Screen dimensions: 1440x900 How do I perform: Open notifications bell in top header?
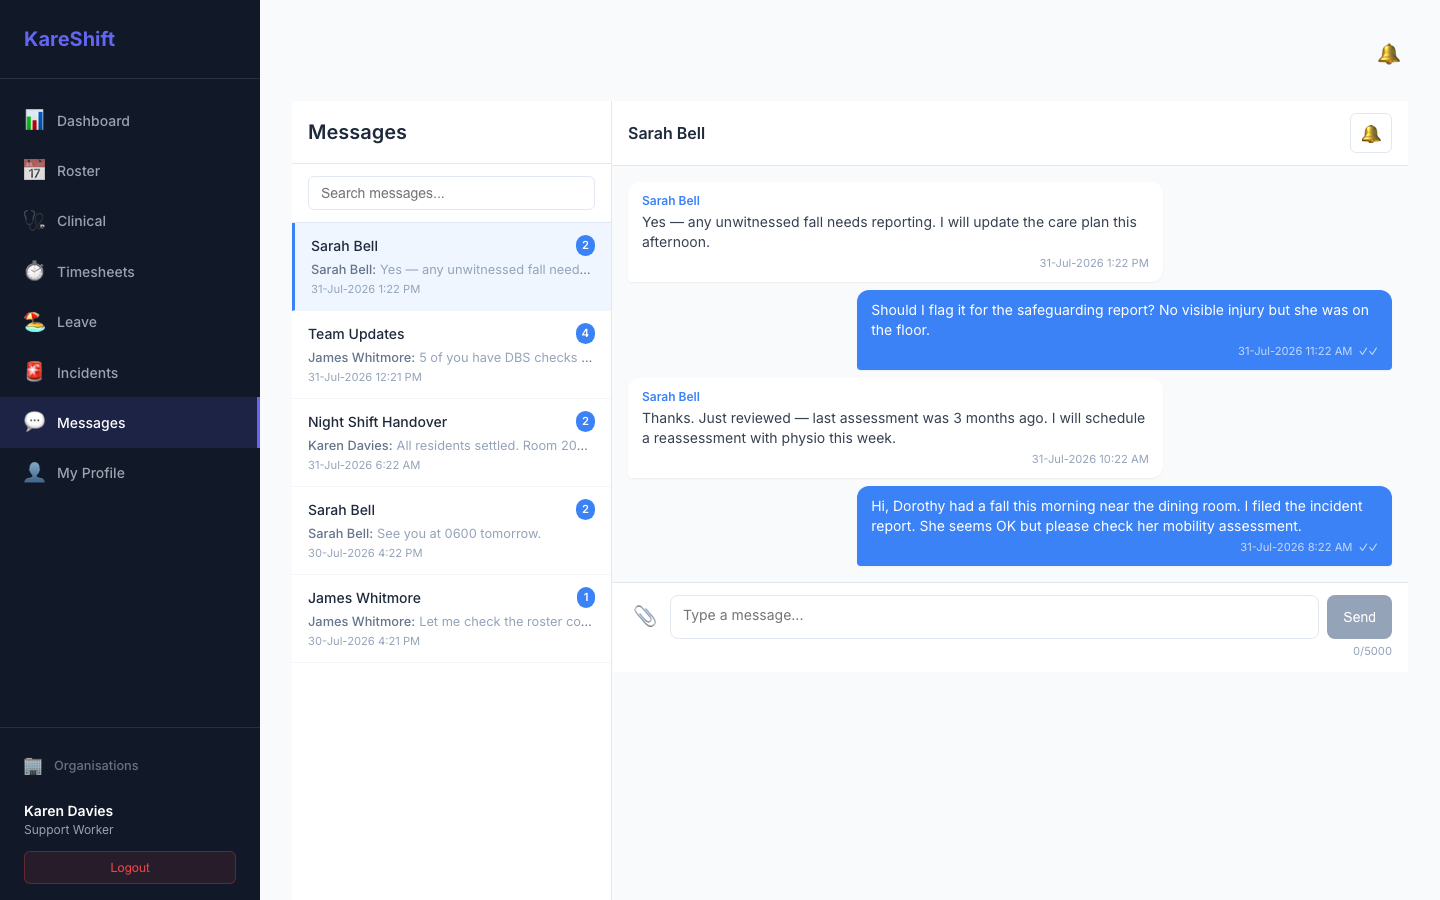pos(1388,54)
